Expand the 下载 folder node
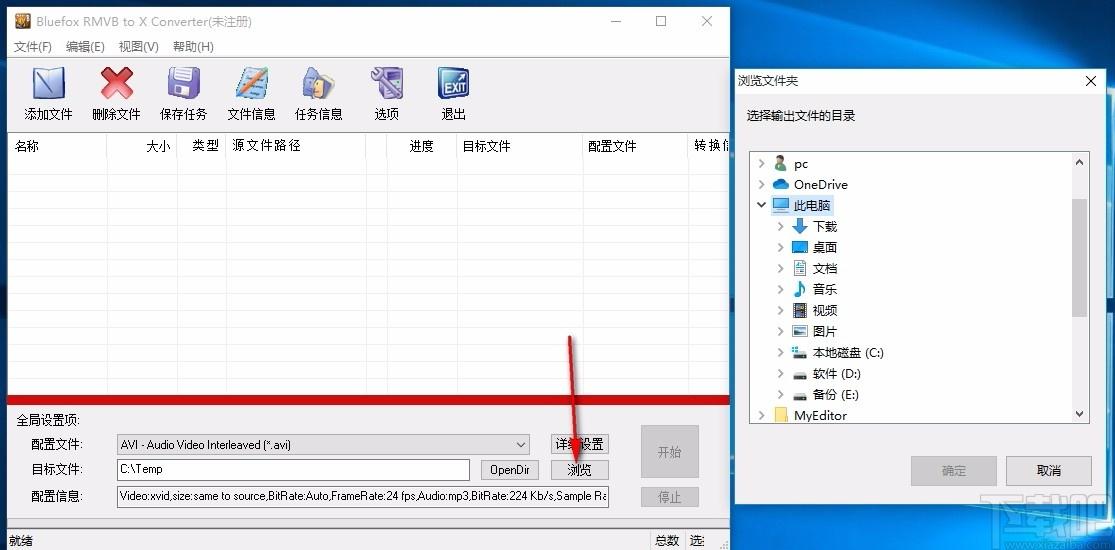1115x550 pixels. 781,226
